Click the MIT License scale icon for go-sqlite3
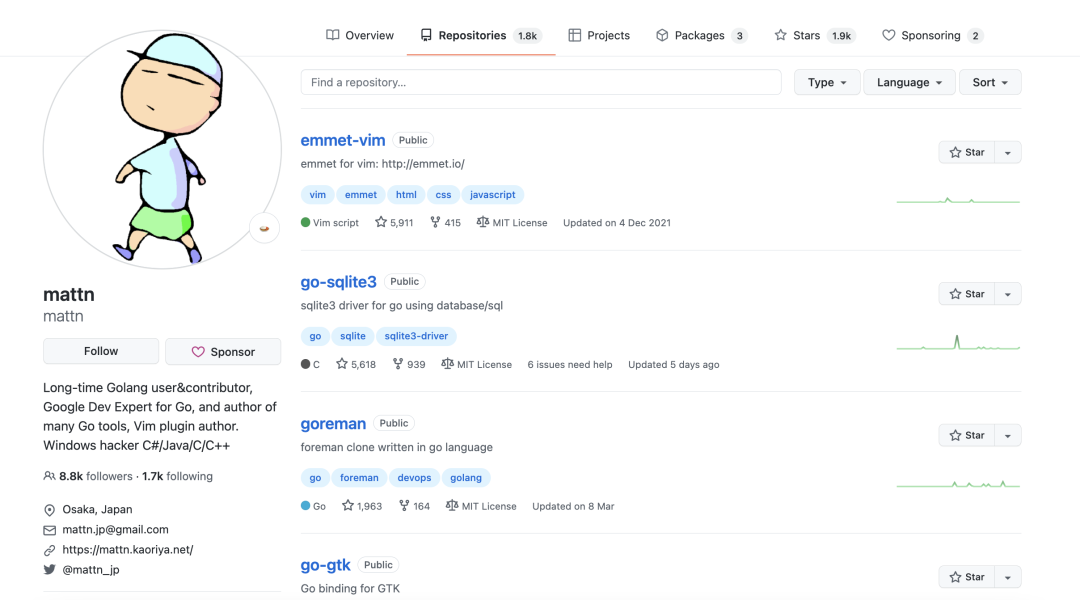Image resolution: width=1080 pixels, height=600 pixels. coord(447,364)
